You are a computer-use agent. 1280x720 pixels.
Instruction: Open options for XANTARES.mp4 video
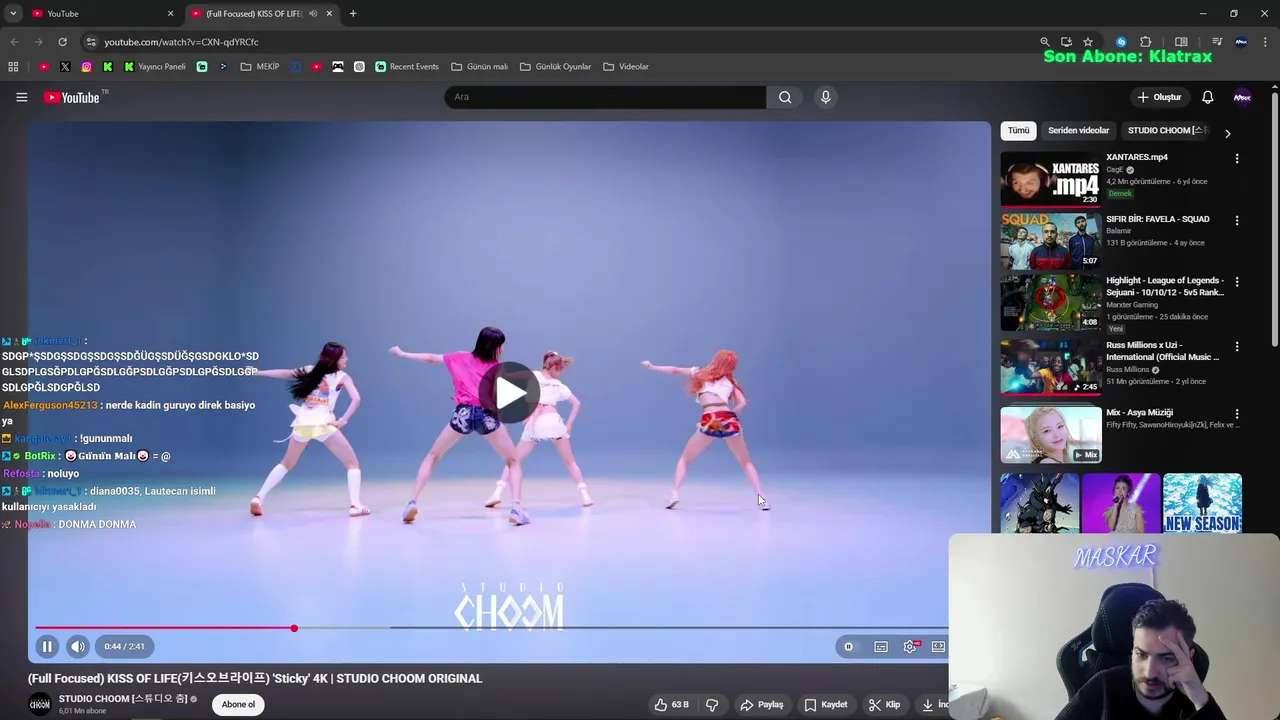pyautogui.click(x=1237, y=158)
